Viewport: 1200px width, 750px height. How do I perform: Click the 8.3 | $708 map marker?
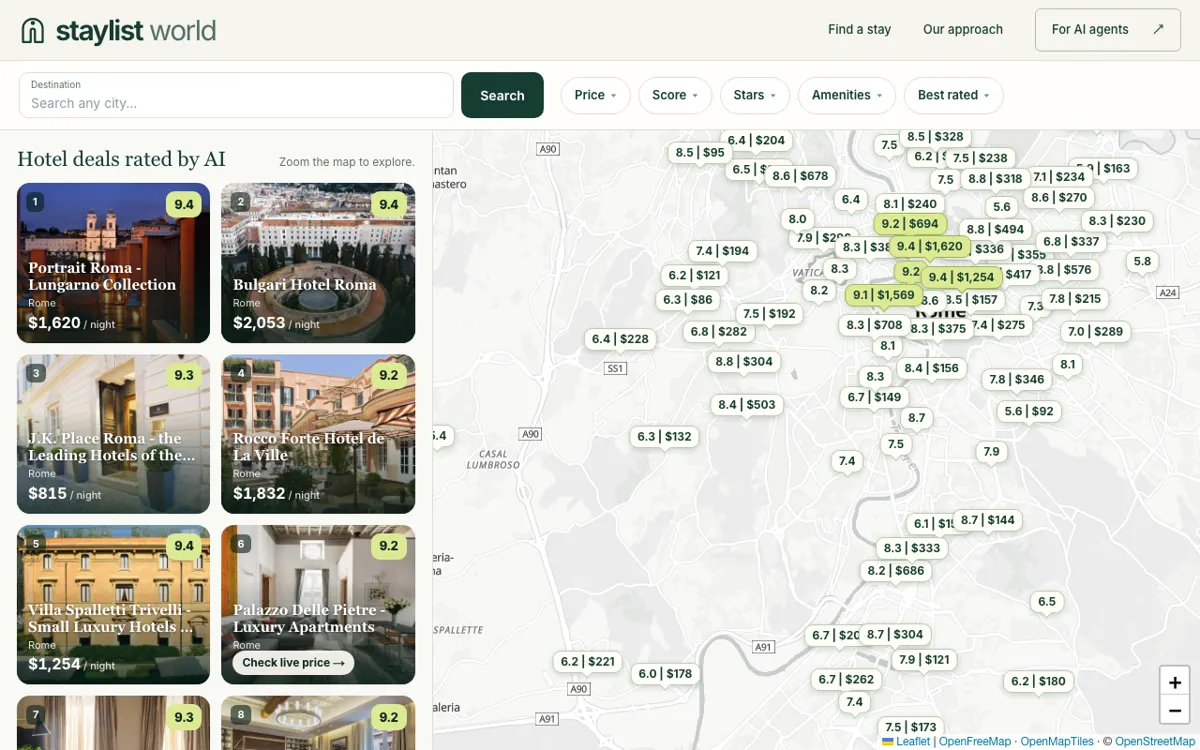click(x=875, y=325)
